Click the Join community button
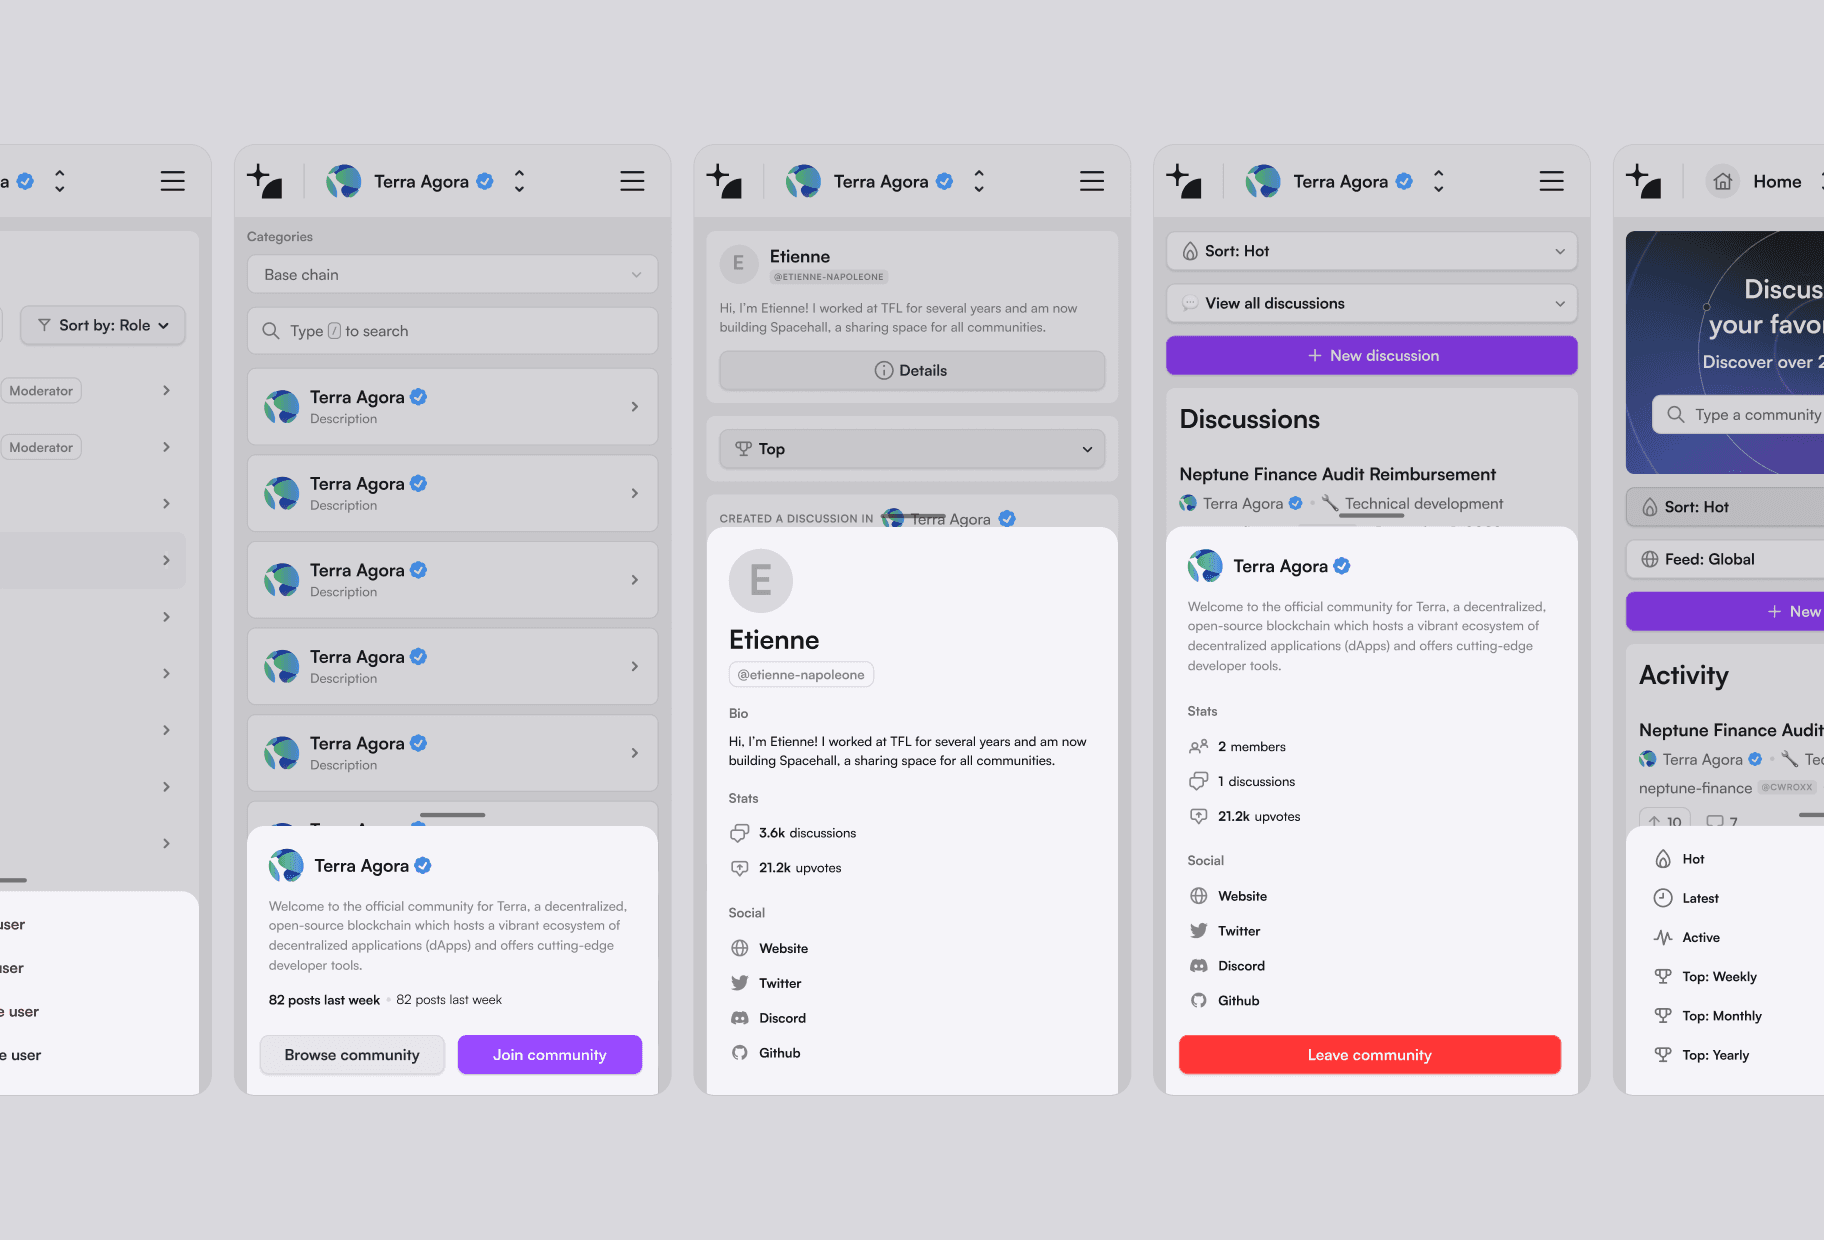This screenshot has width=1824, height=1240. 550,1055
